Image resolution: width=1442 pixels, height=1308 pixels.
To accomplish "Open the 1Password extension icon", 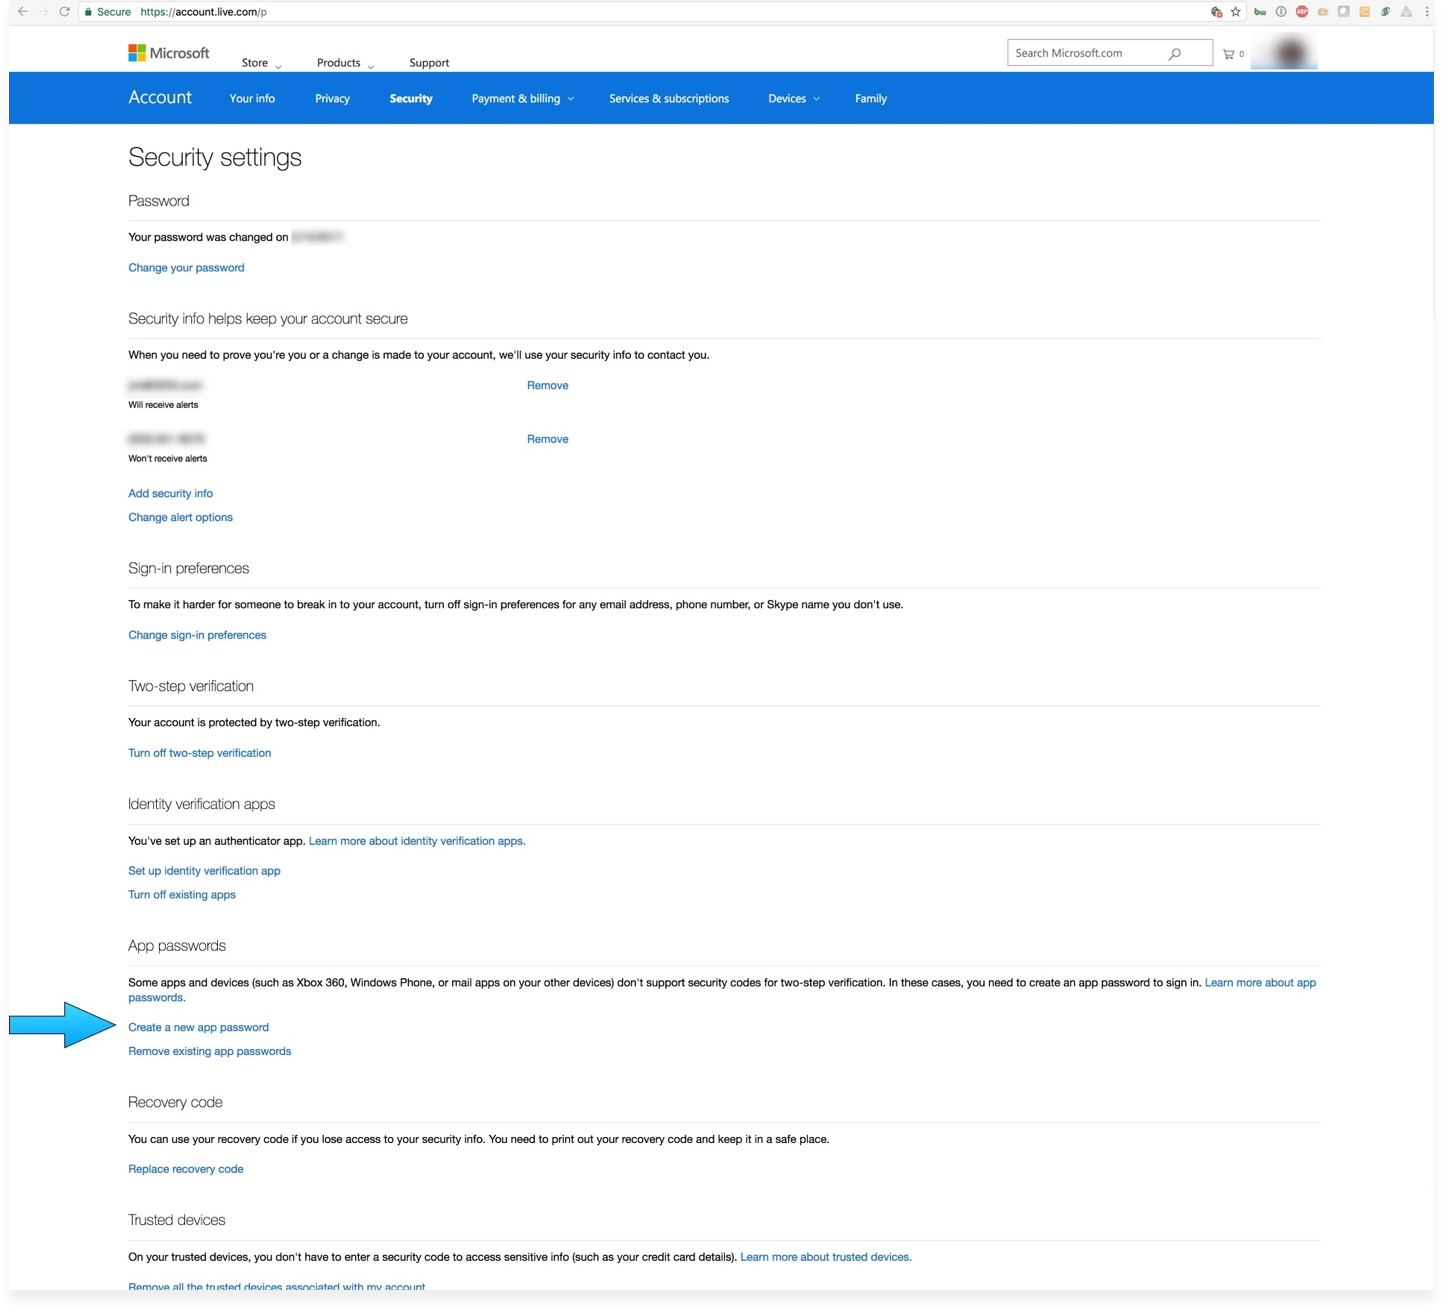I will [x=1281, y=11].
